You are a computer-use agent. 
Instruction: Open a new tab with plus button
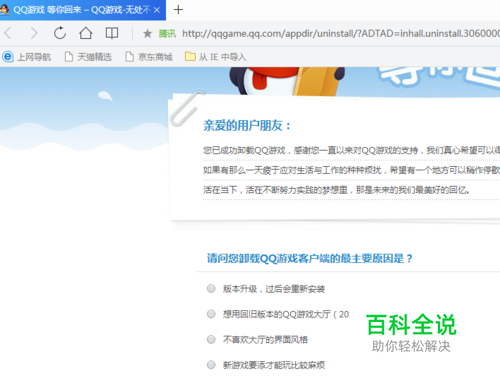point(178,10)
